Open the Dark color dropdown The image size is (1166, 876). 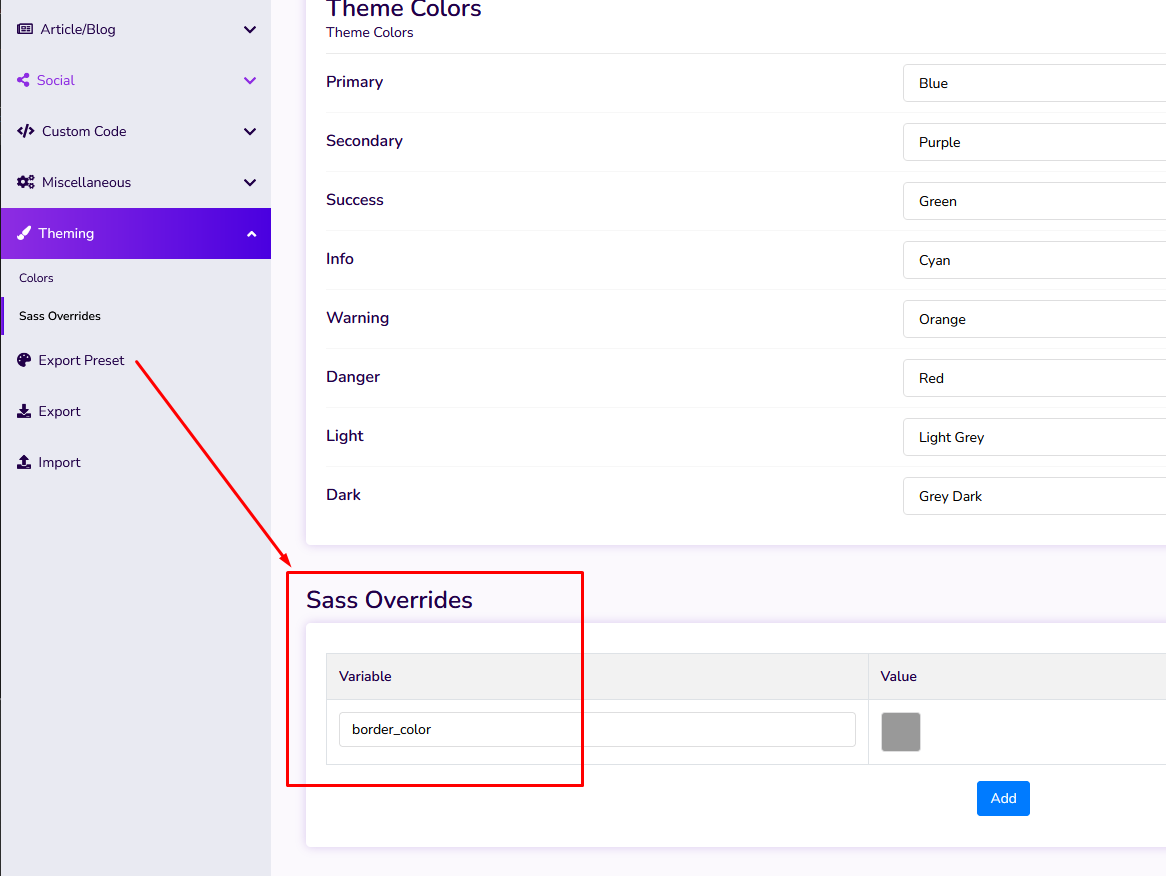point(1034,496)
